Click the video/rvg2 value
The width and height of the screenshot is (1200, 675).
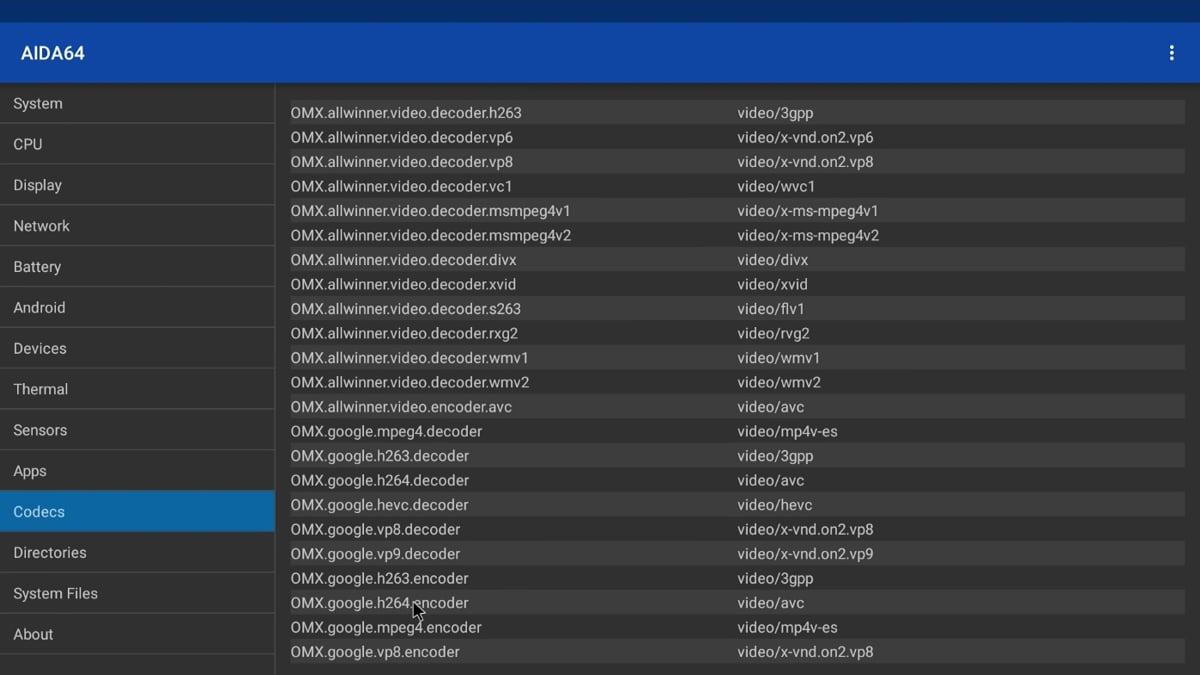[x=773, y=333]
